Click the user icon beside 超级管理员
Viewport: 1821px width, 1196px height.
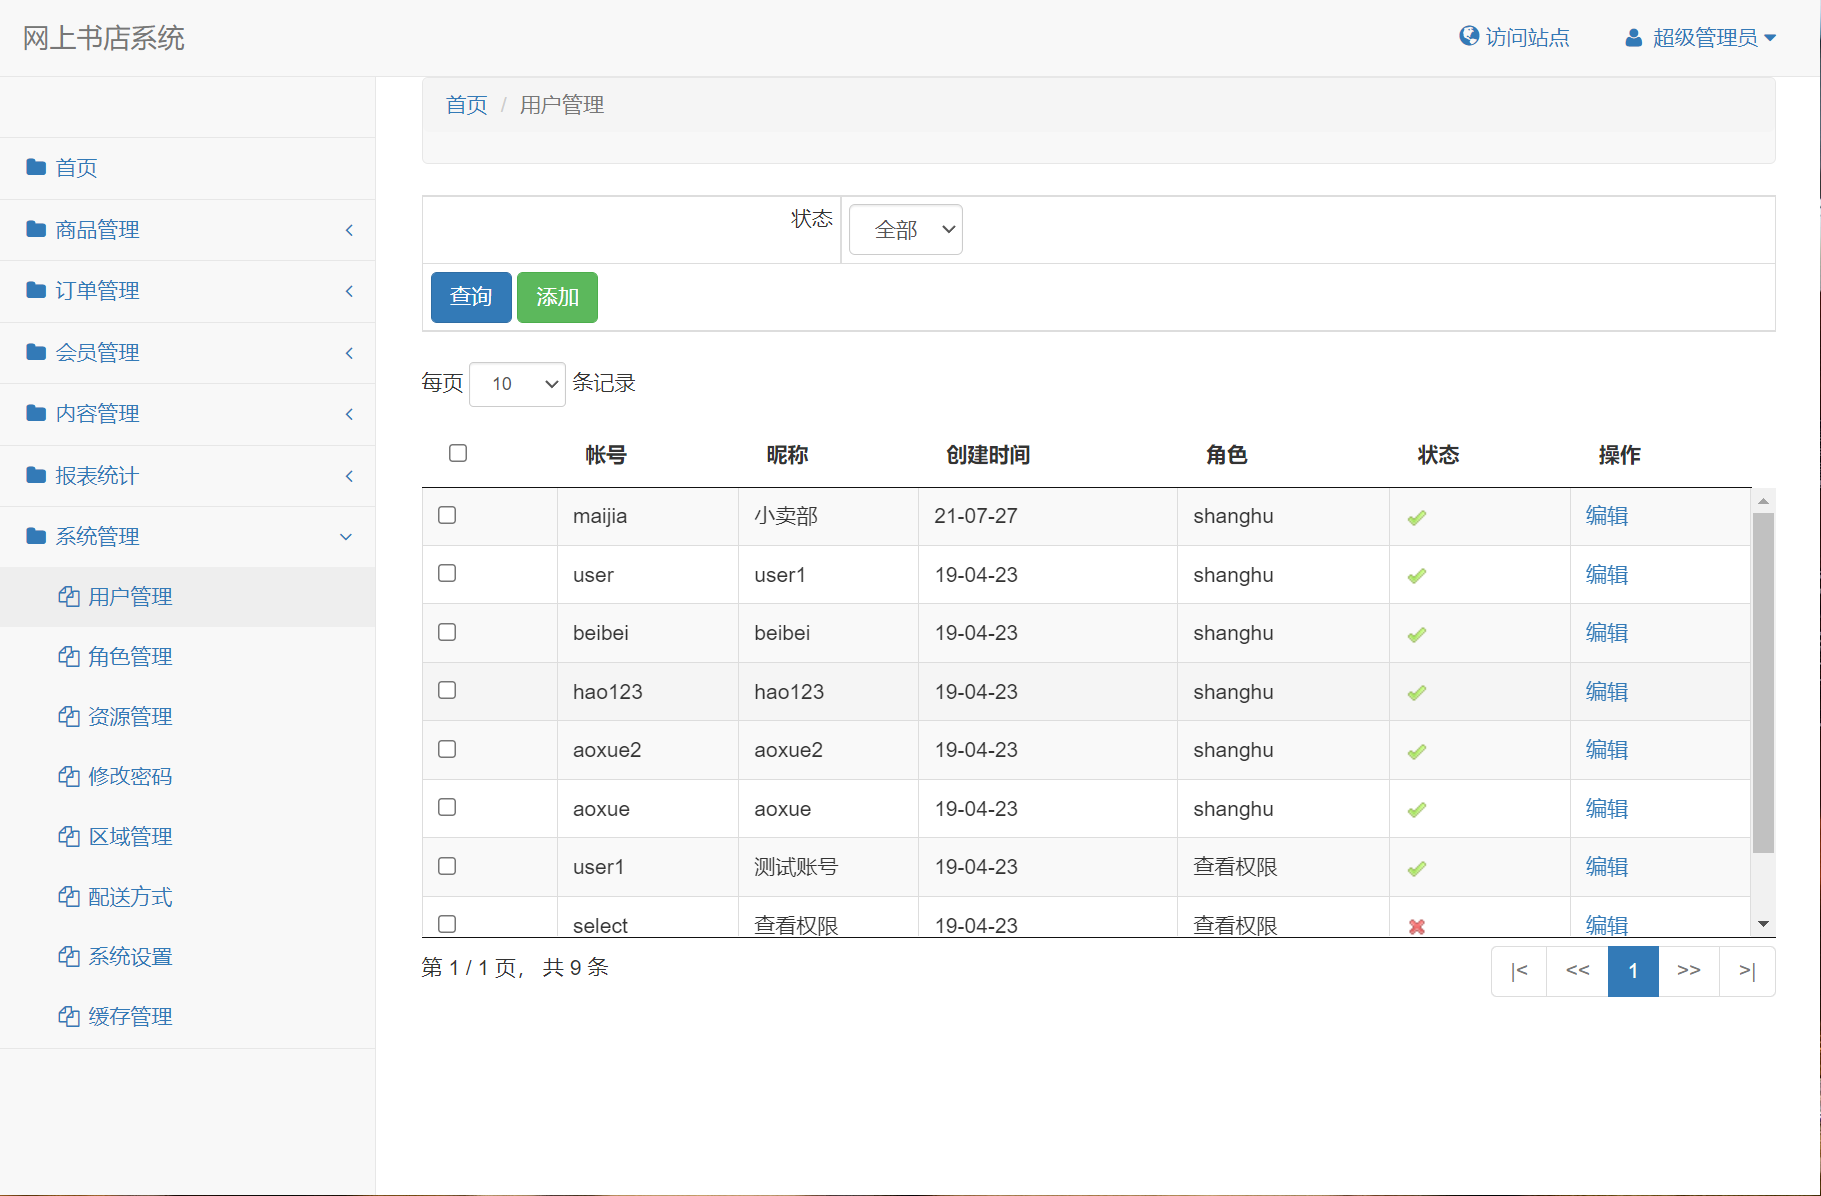1633,36
